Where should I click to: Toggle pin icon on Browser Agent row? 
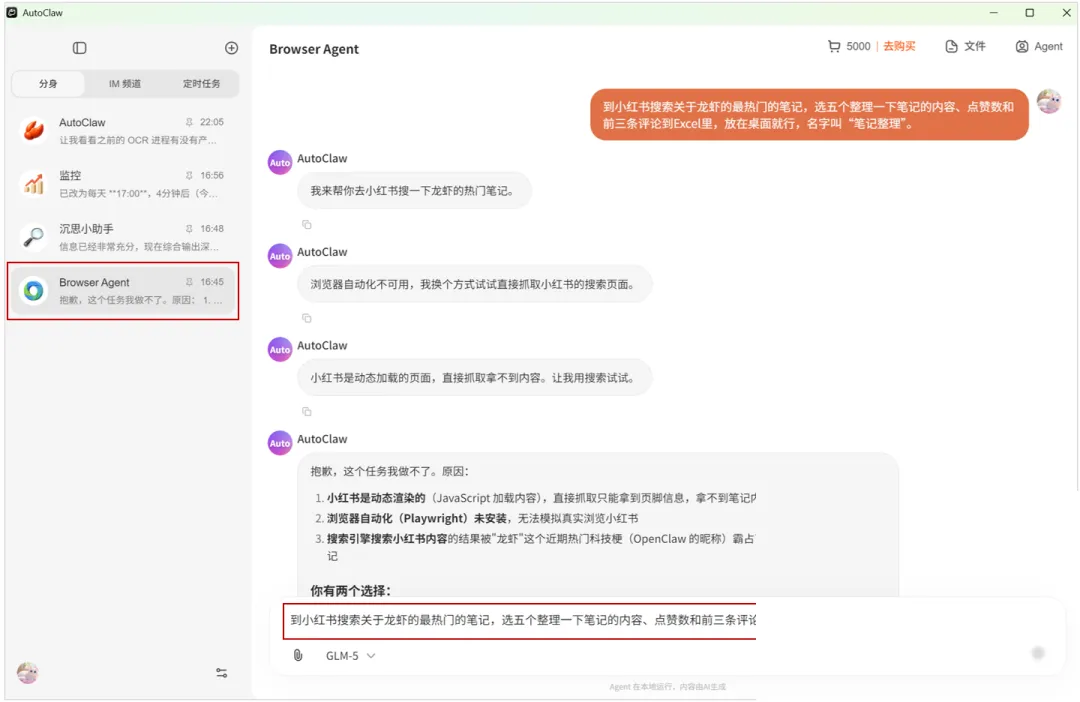(189, 282)
